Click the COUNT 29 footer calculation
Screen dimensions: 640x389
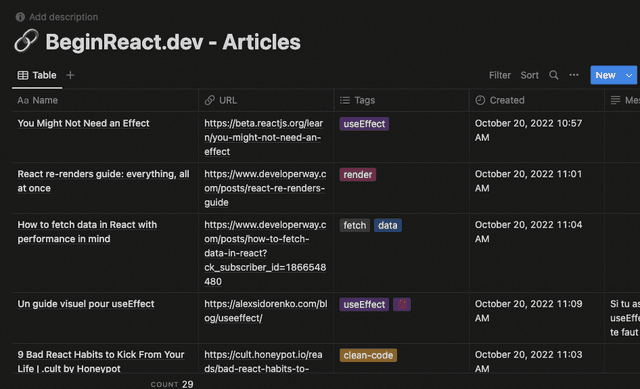tap(172, 384)
